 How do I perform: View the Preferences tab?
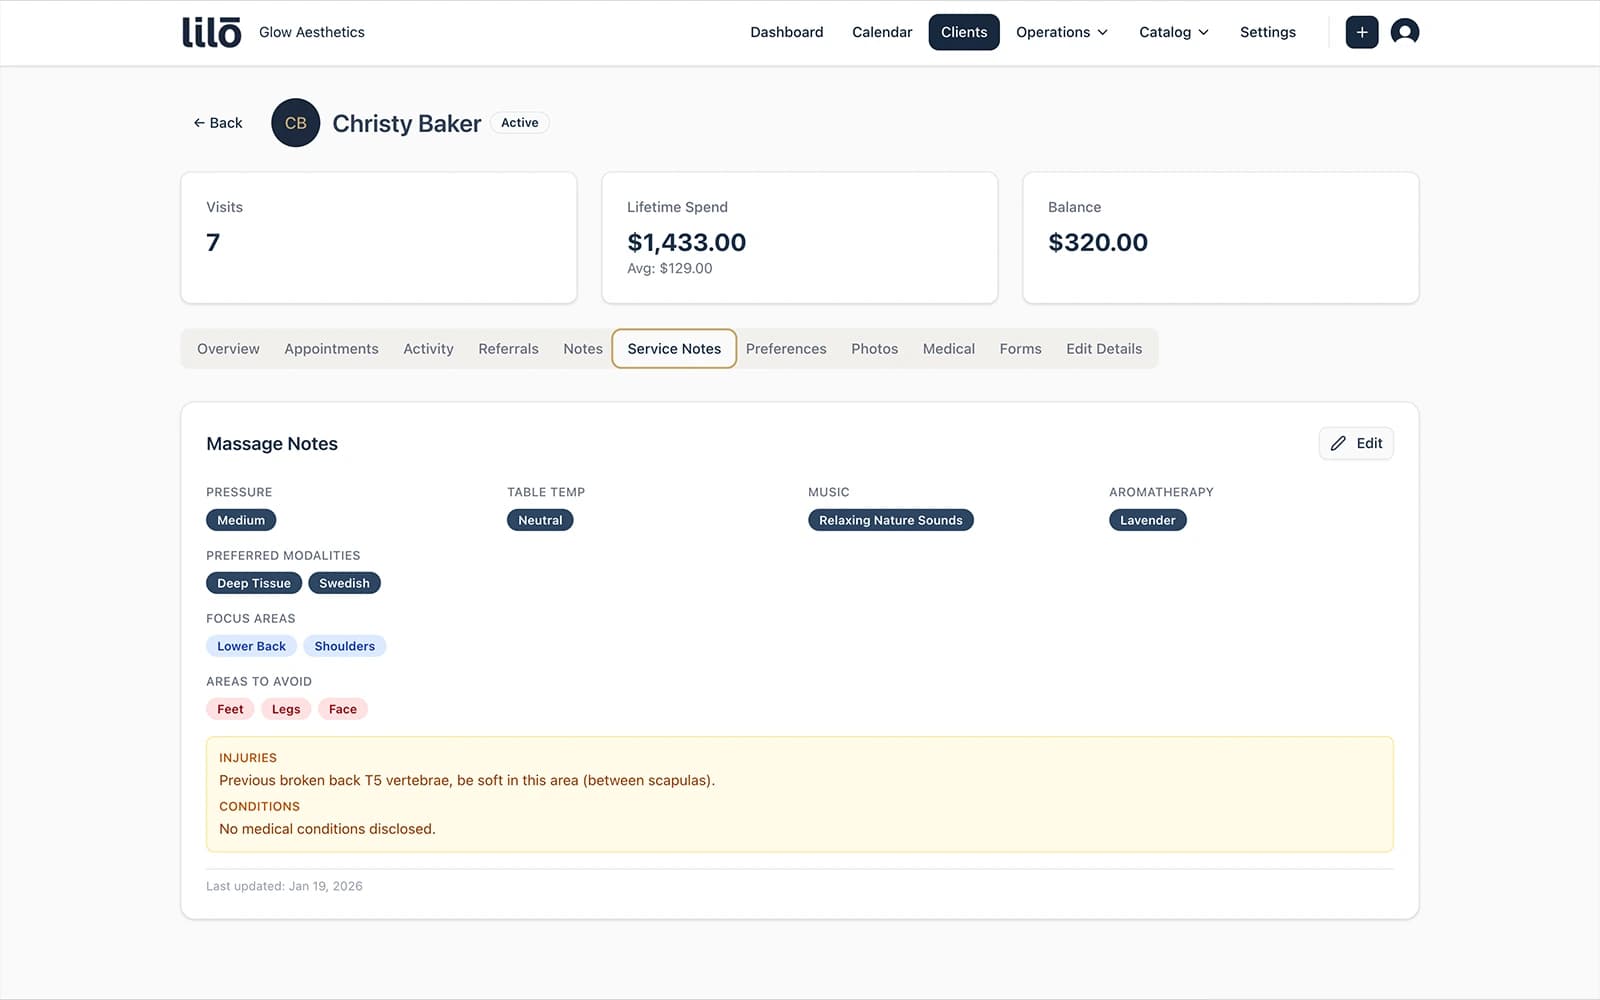(785, 349)
